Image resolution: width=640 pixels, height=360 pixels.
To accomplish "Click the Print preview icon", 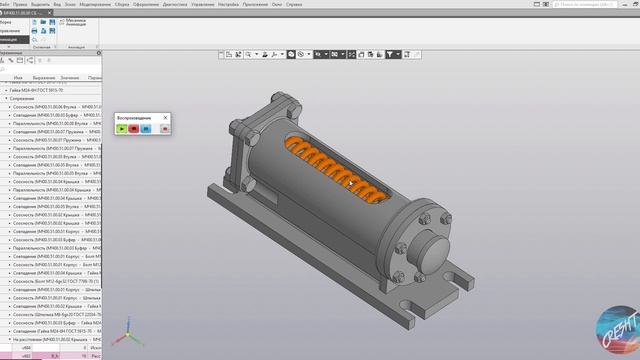I will [x=43, y=31].
